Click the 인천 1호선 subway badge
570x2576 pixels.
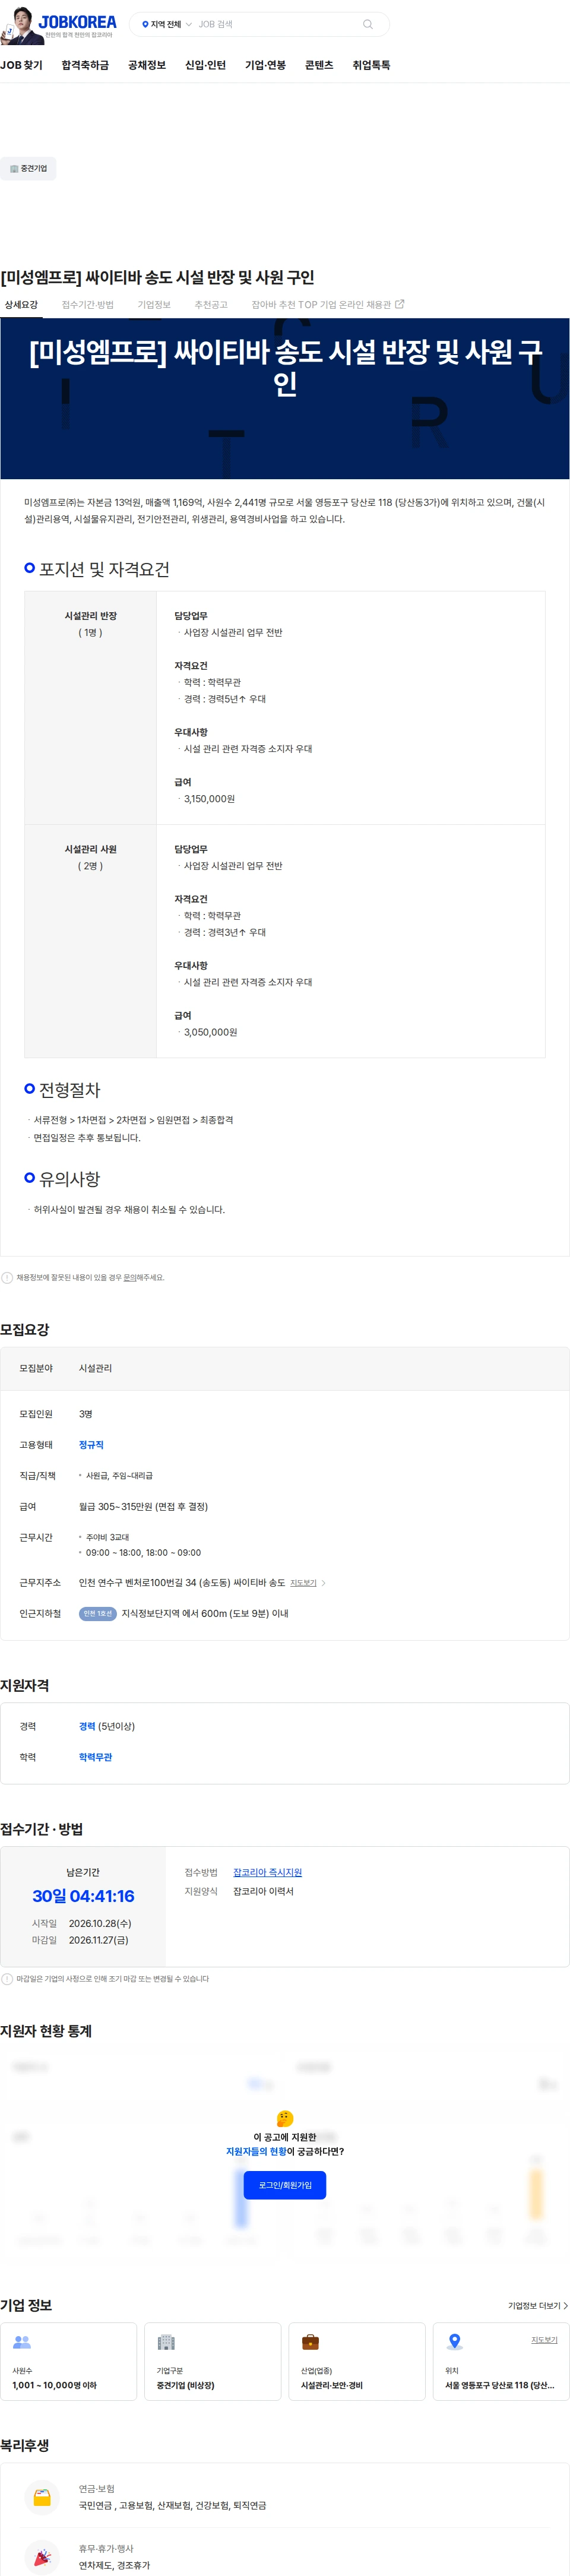98,1613
